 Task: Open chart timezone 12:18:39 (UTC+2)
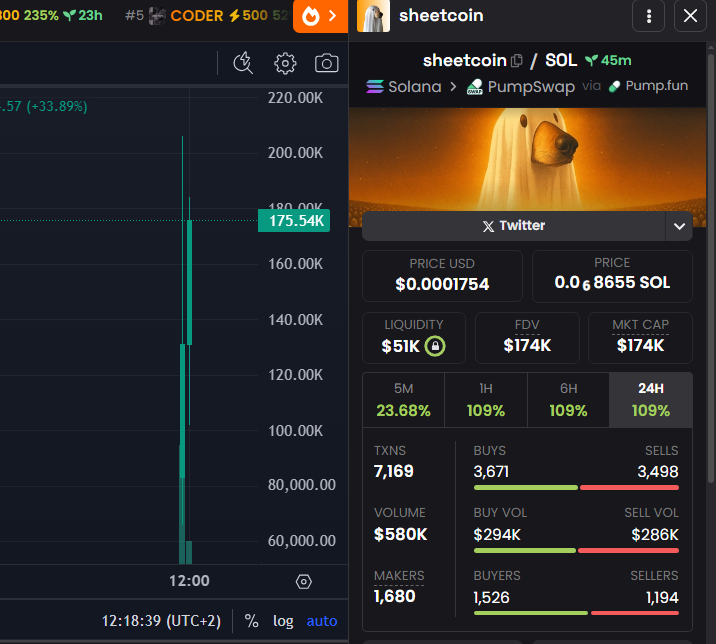click(161, 621)
